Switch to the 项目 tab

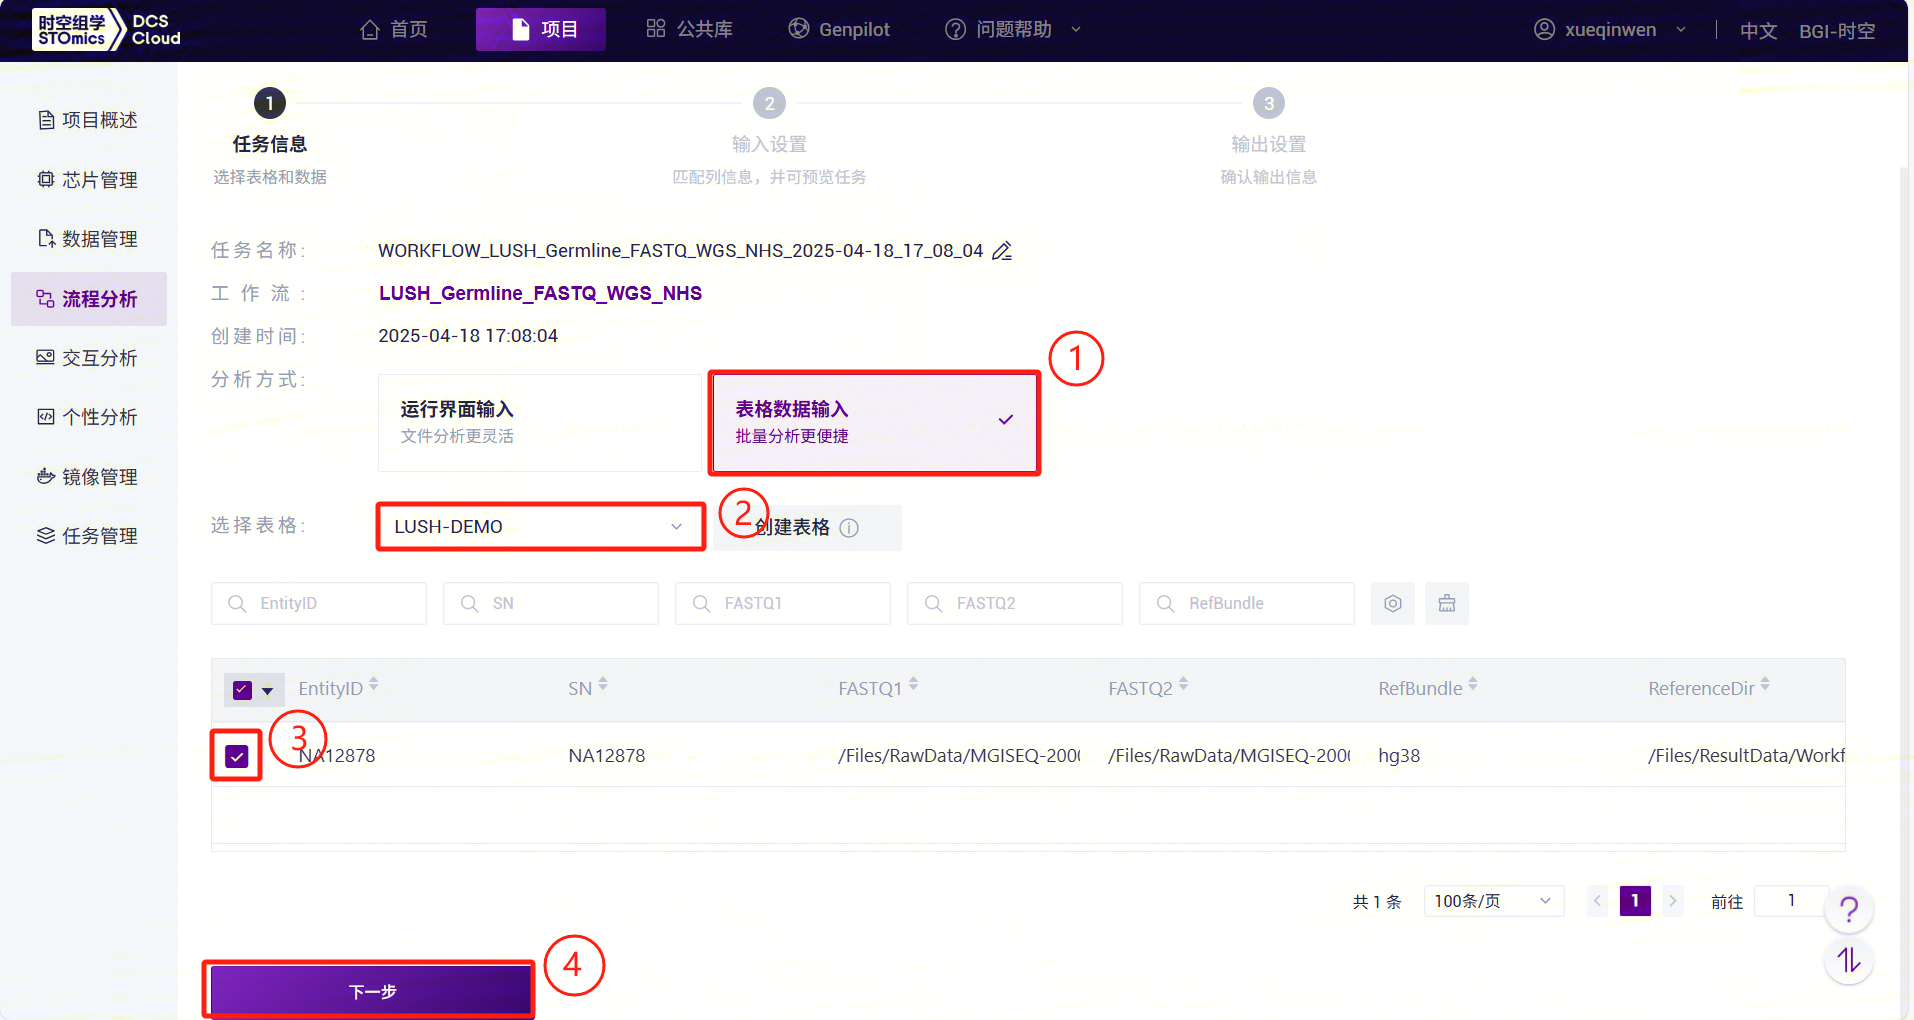pos(541,29)
